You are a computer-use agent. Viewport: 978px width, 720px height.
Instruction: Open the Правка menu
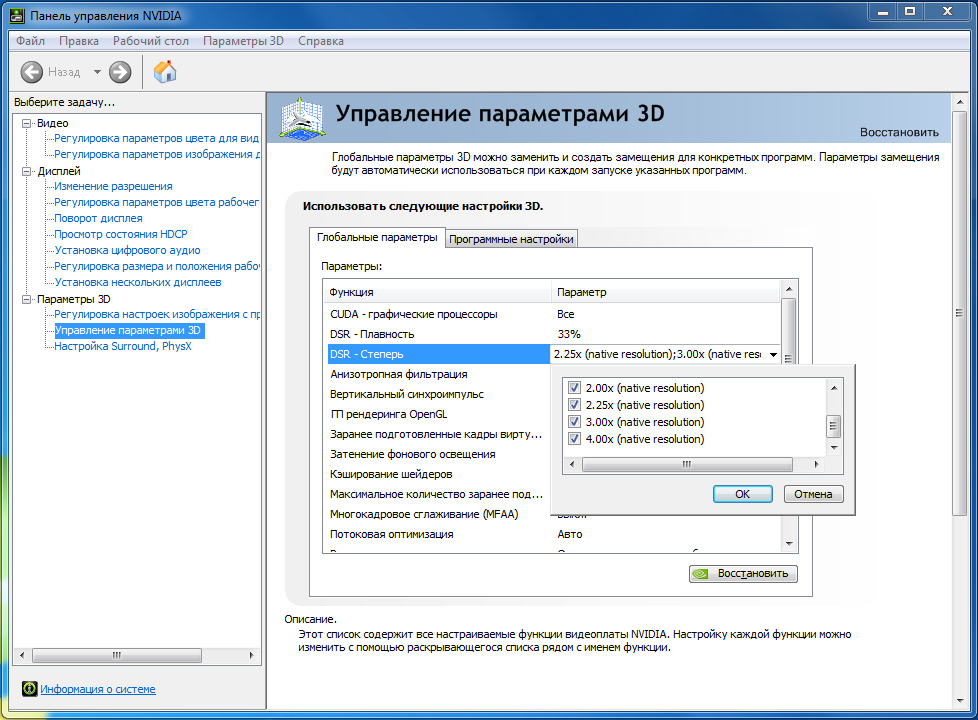79,41
